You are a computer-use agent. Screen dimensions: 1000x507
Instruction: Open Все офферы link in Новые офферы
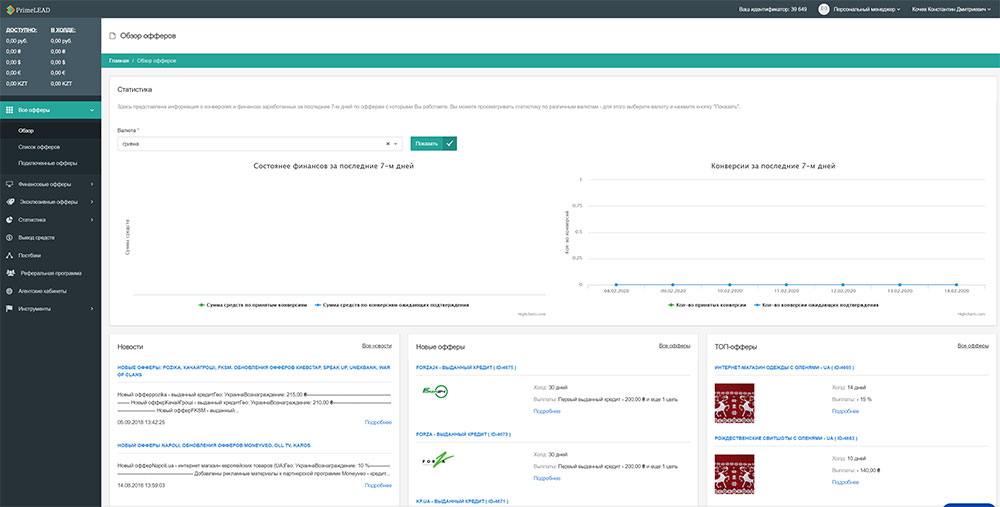coord(674,346)
